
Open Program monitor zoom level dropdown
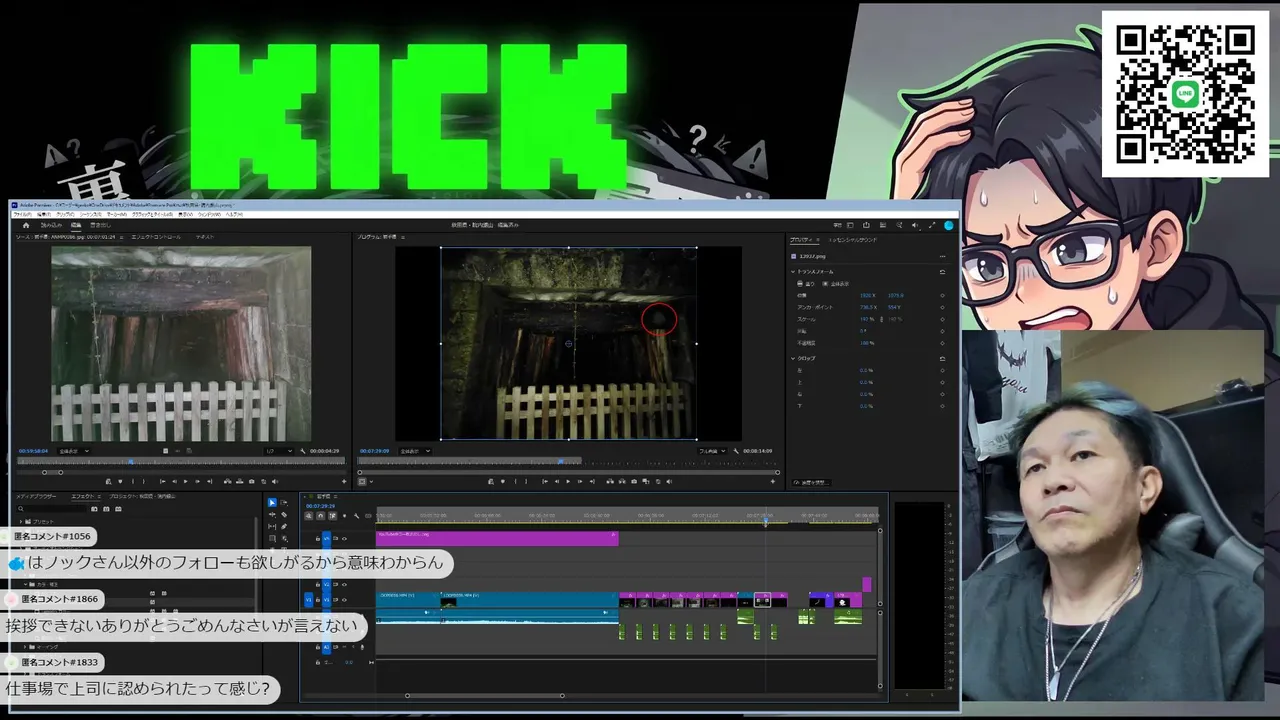pos(415,451)
